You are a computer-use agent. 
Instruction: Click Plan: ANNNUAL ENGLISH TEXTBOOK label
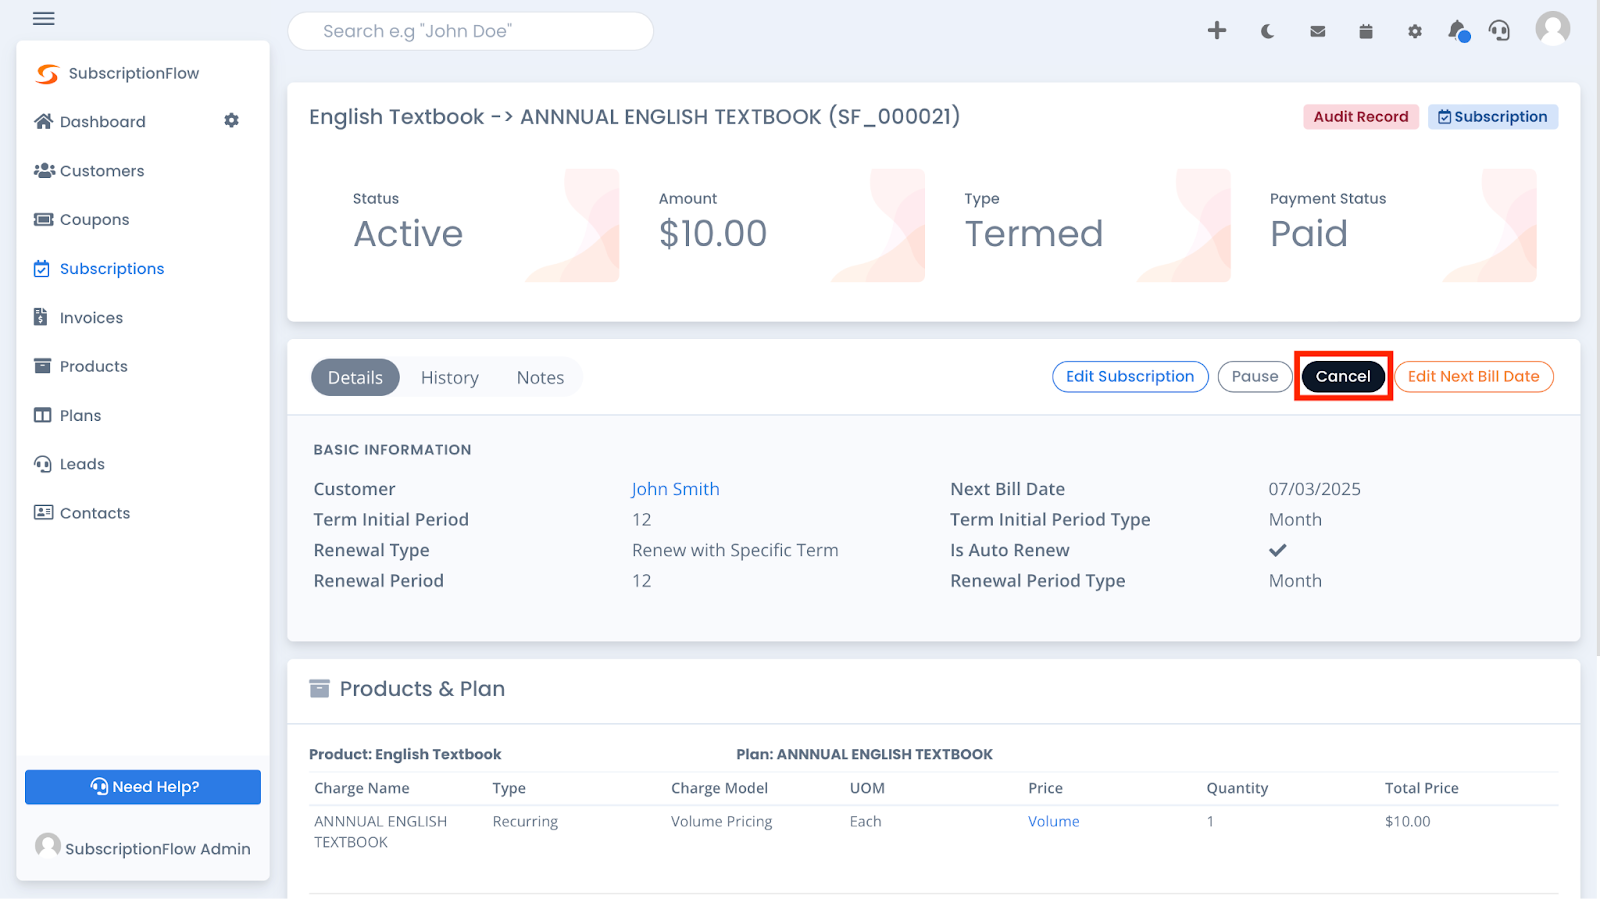pos(864,754)
